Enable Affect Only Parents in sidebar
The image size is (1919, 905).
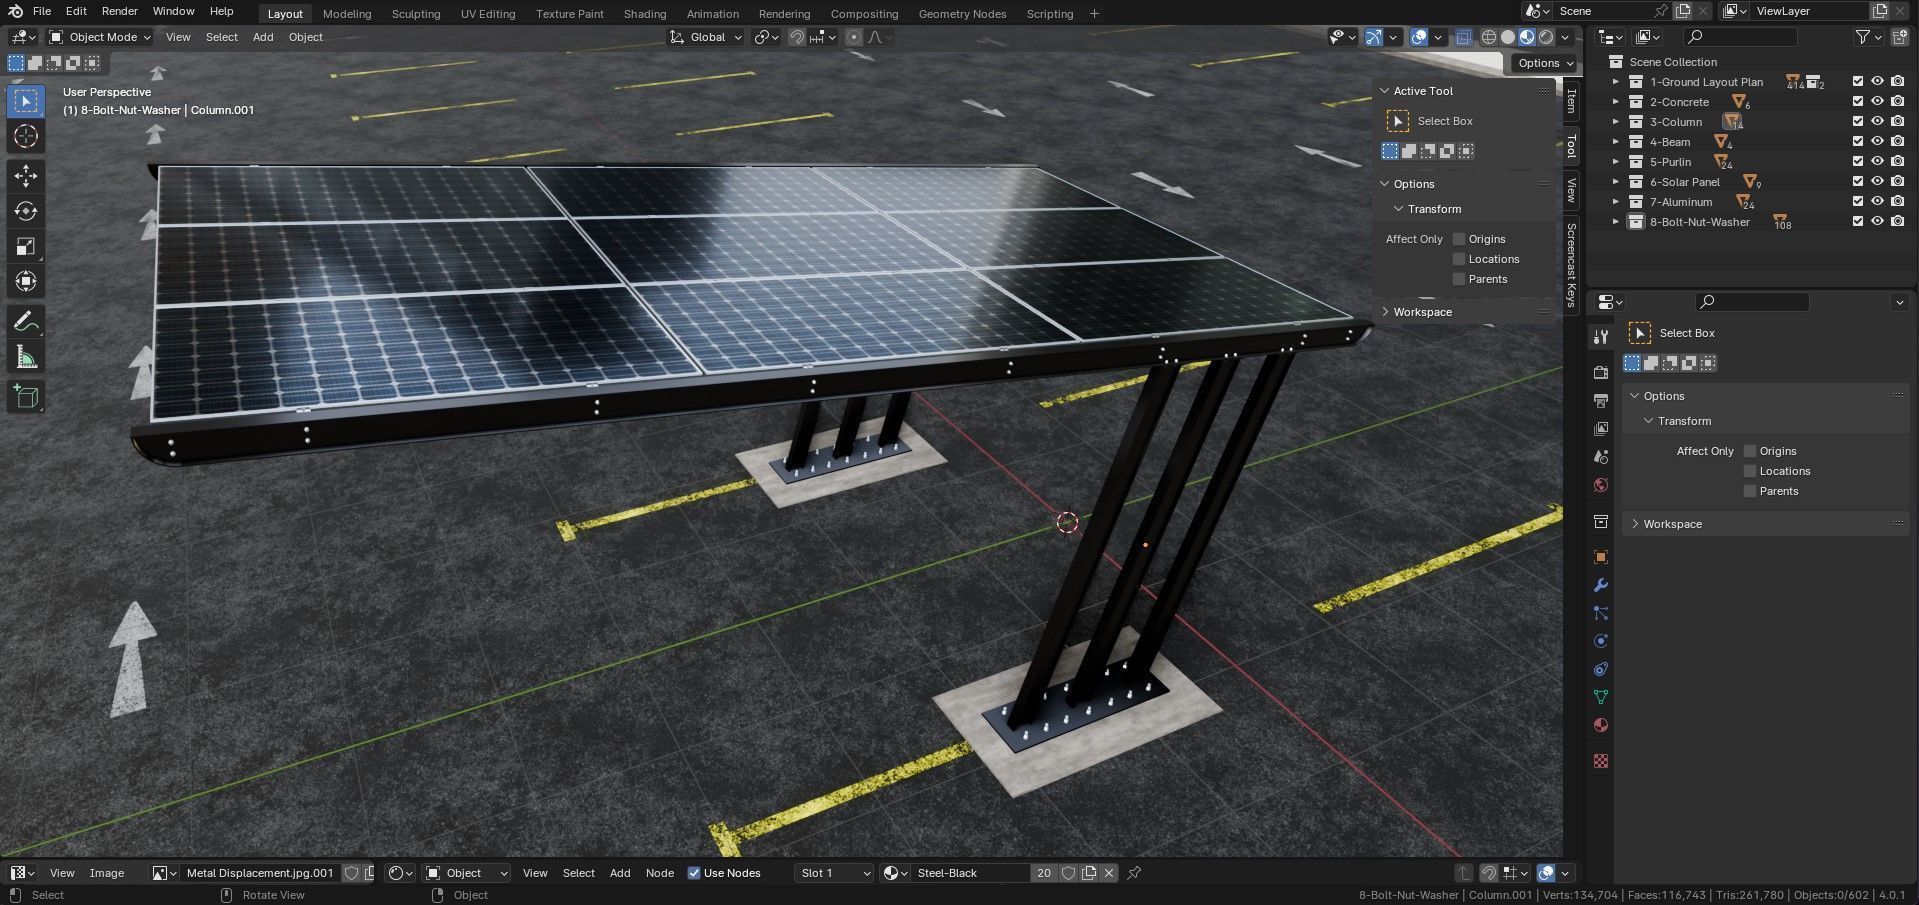click(1459, 279)
